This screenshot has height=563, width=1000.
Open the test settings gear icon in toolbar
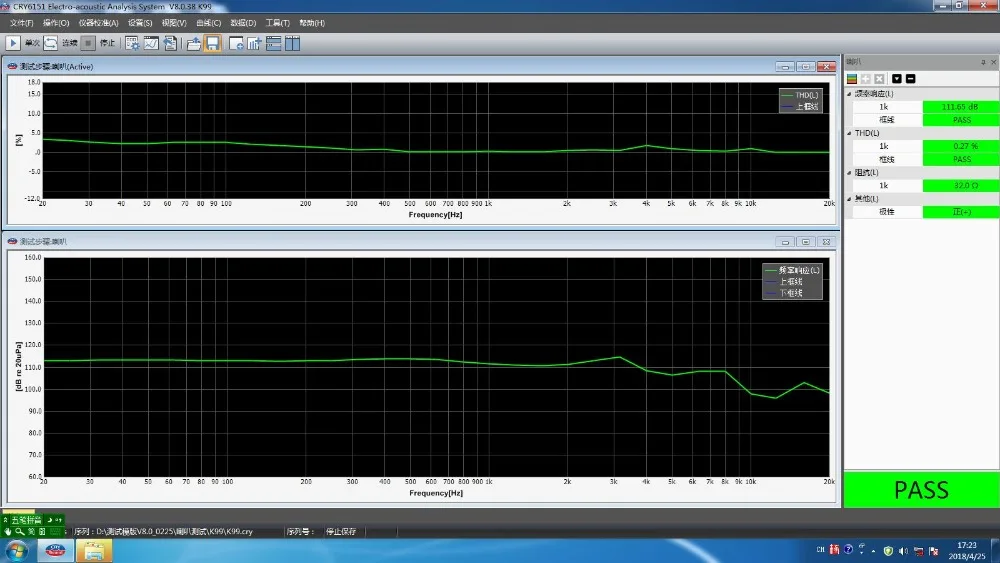tap(132, 43)
